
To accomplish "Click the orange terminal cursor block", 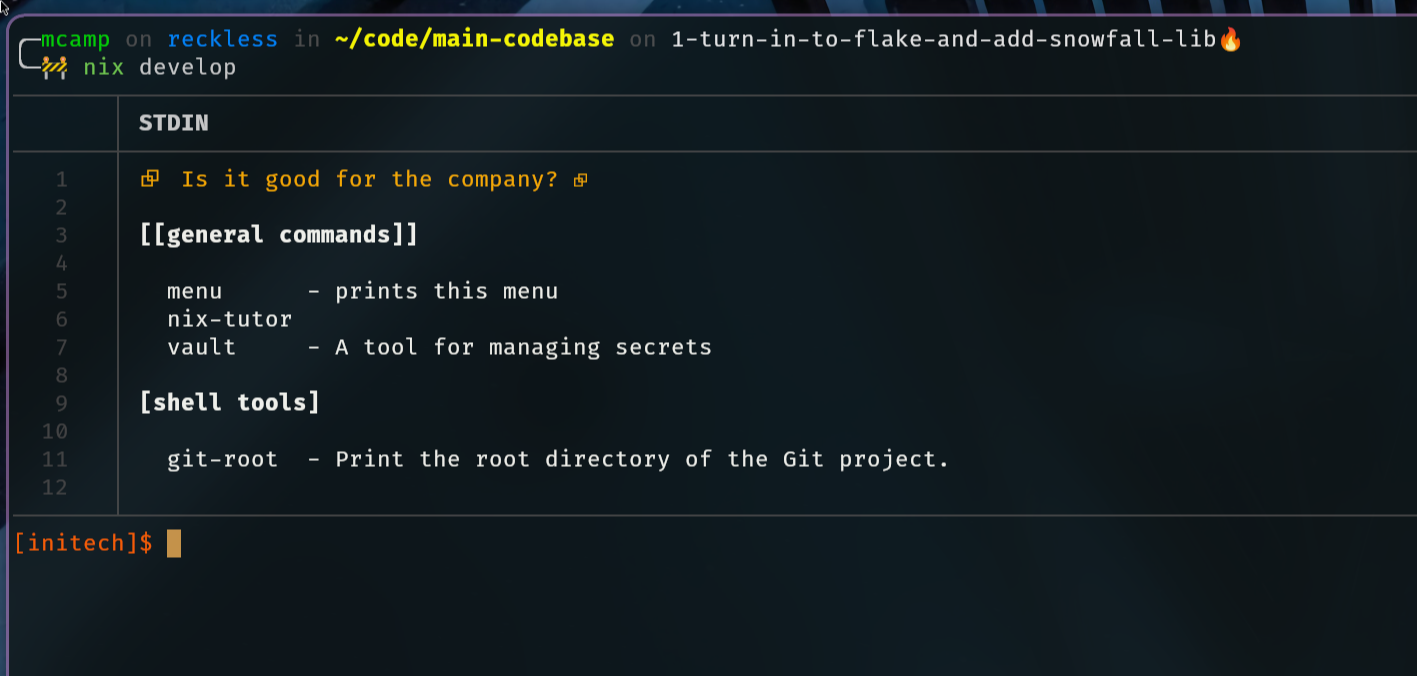I will [x=174, y=543].
